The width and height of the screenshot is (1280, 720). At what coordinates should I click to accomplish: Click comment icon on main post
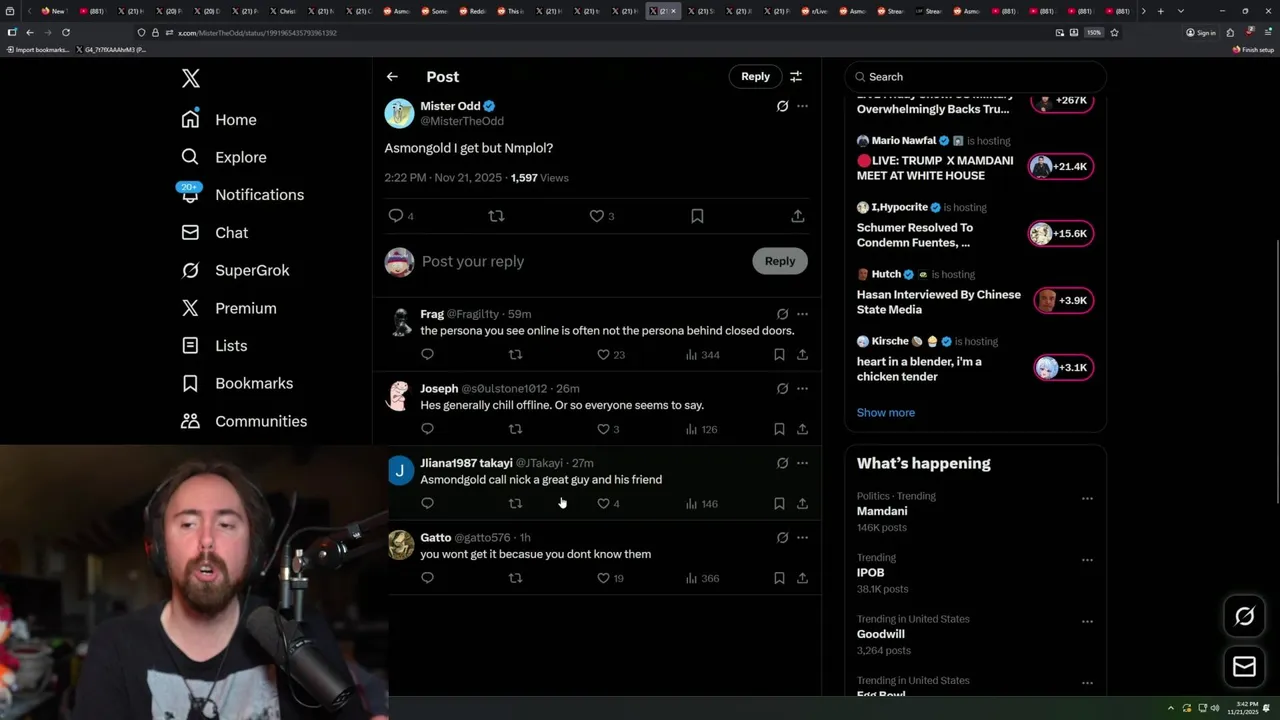click(396, 216)
